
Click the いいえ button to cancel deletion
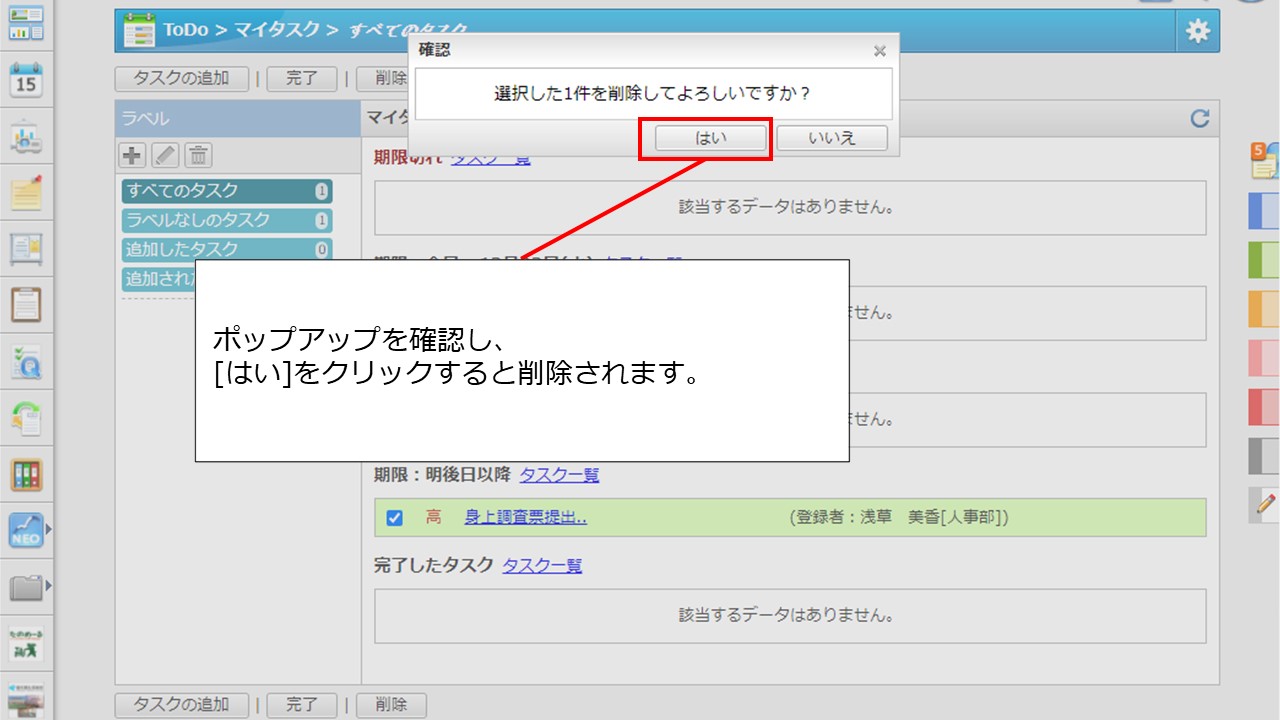click(831, 139)
